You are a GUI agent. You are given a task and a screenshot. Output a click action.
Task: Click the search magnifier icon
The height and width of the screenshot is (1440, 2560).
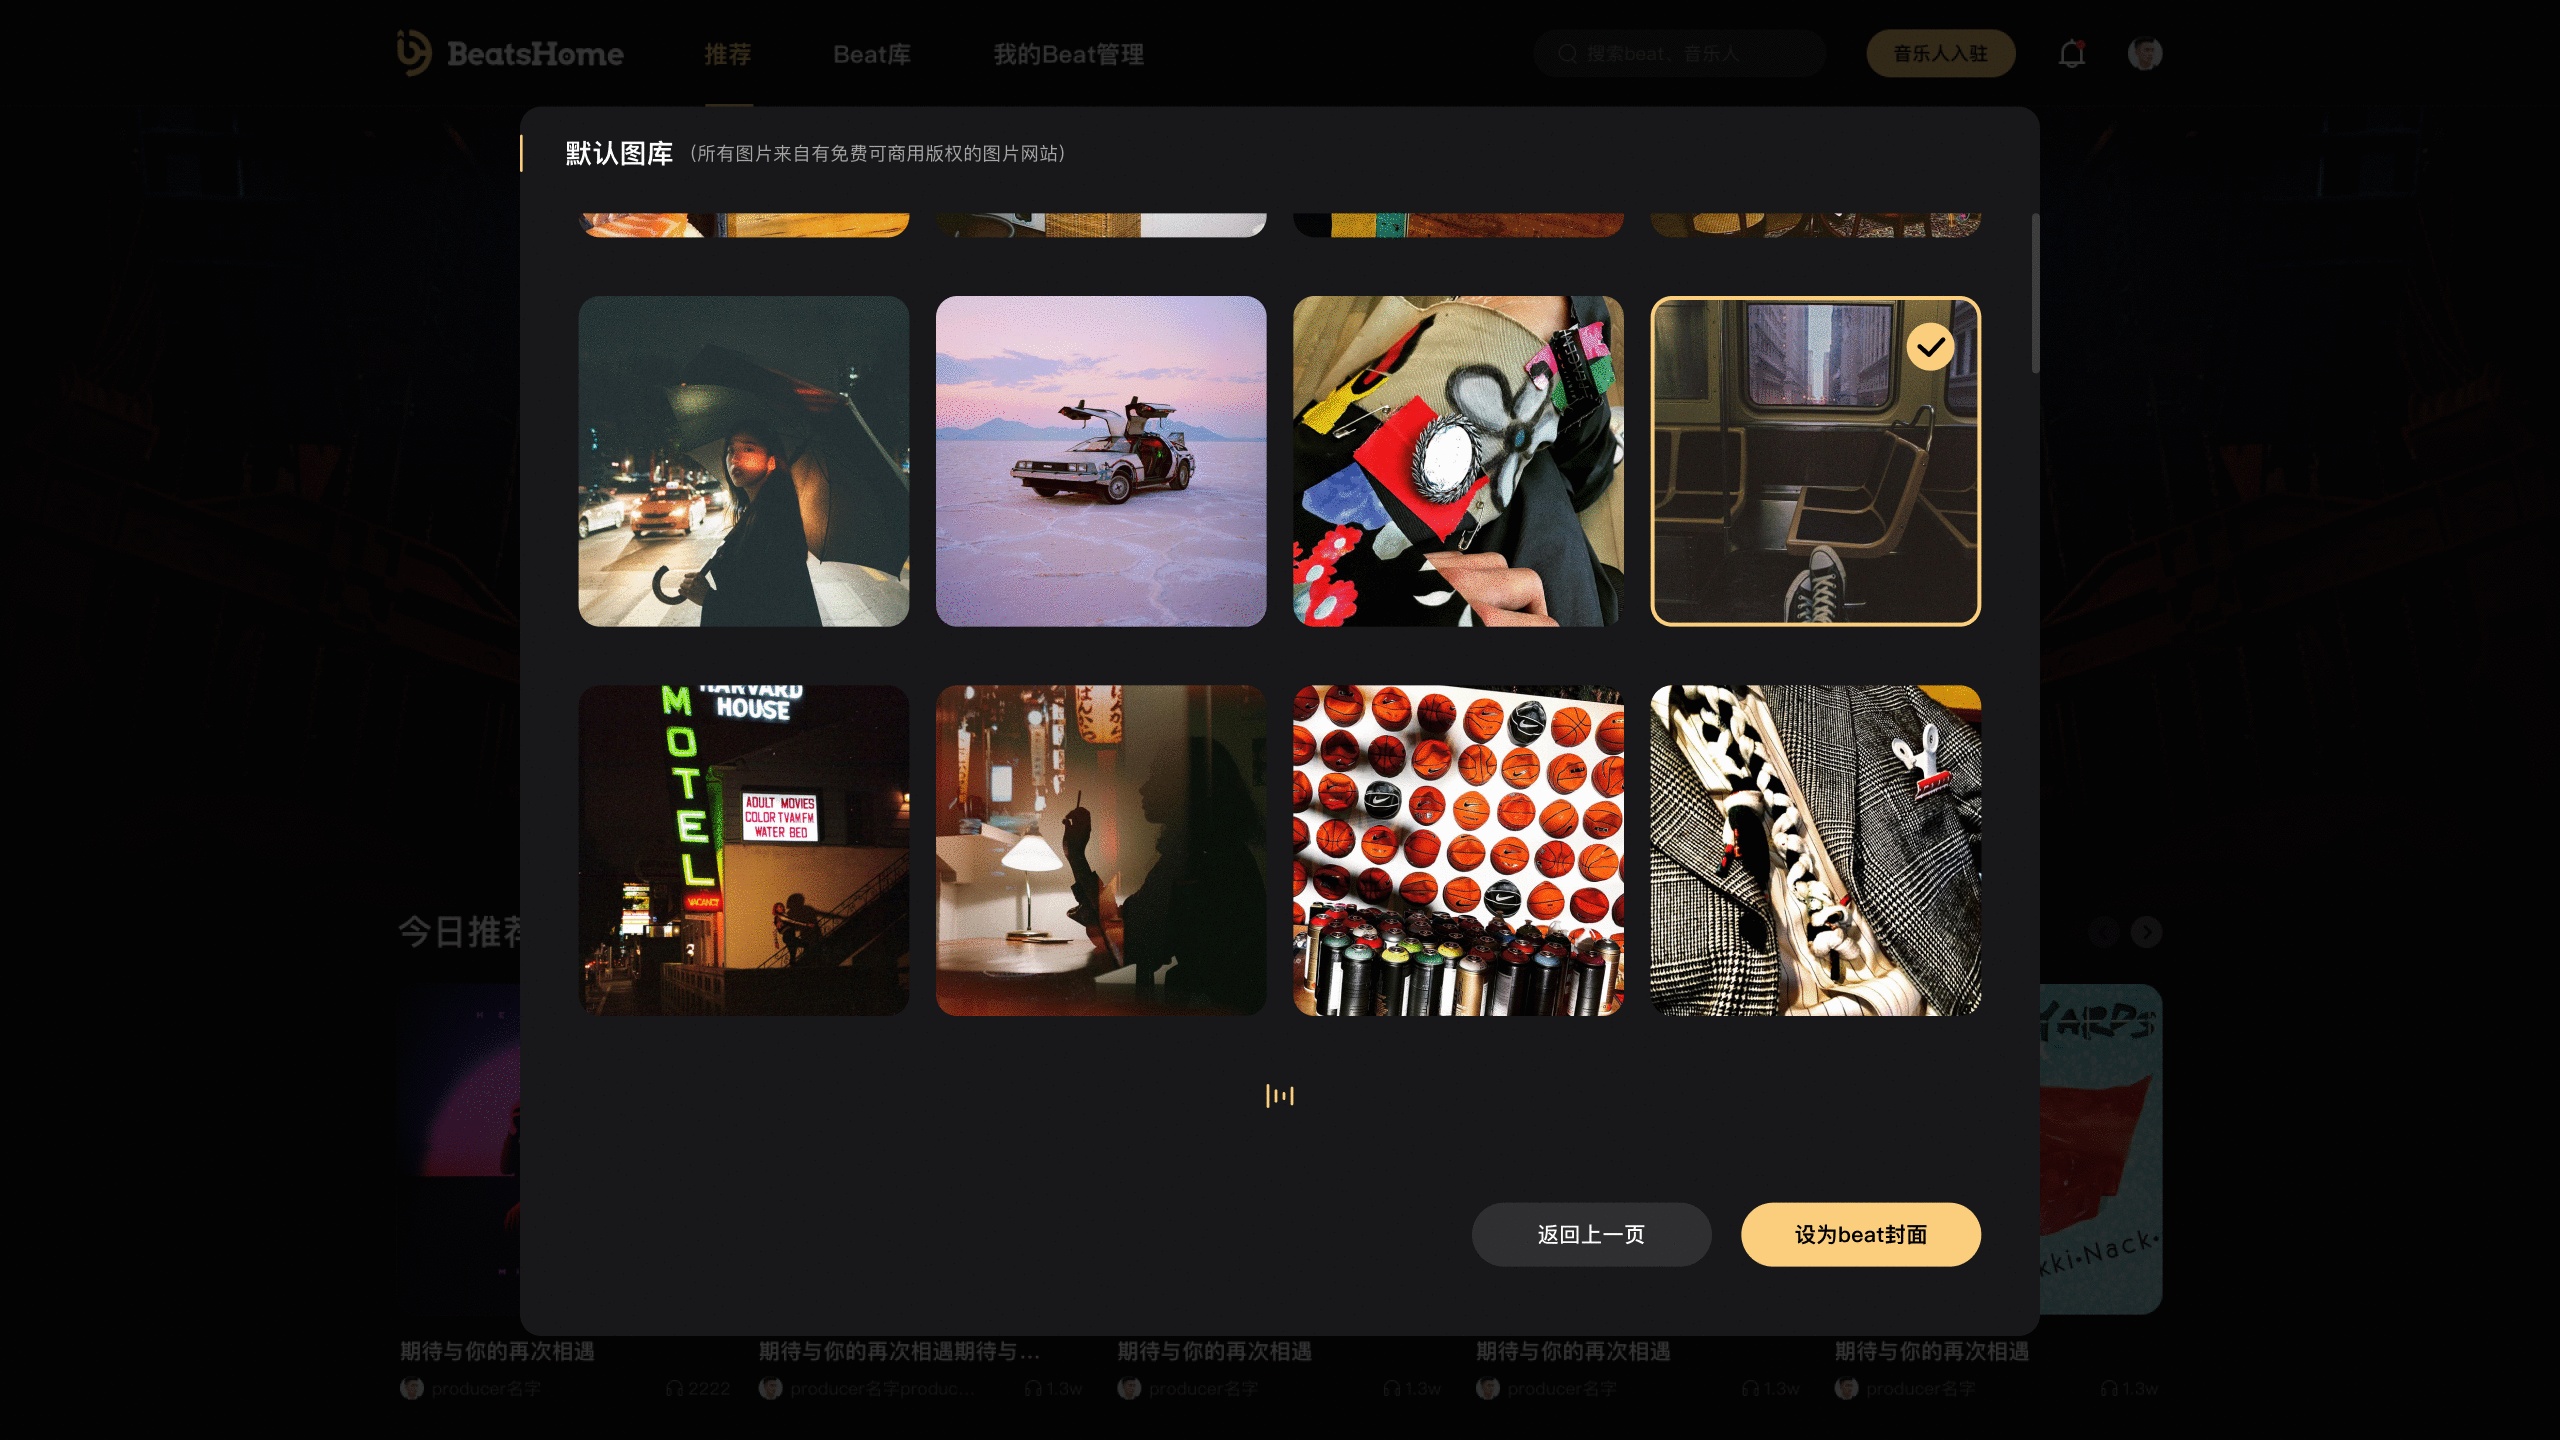(x=1567, y=53)
